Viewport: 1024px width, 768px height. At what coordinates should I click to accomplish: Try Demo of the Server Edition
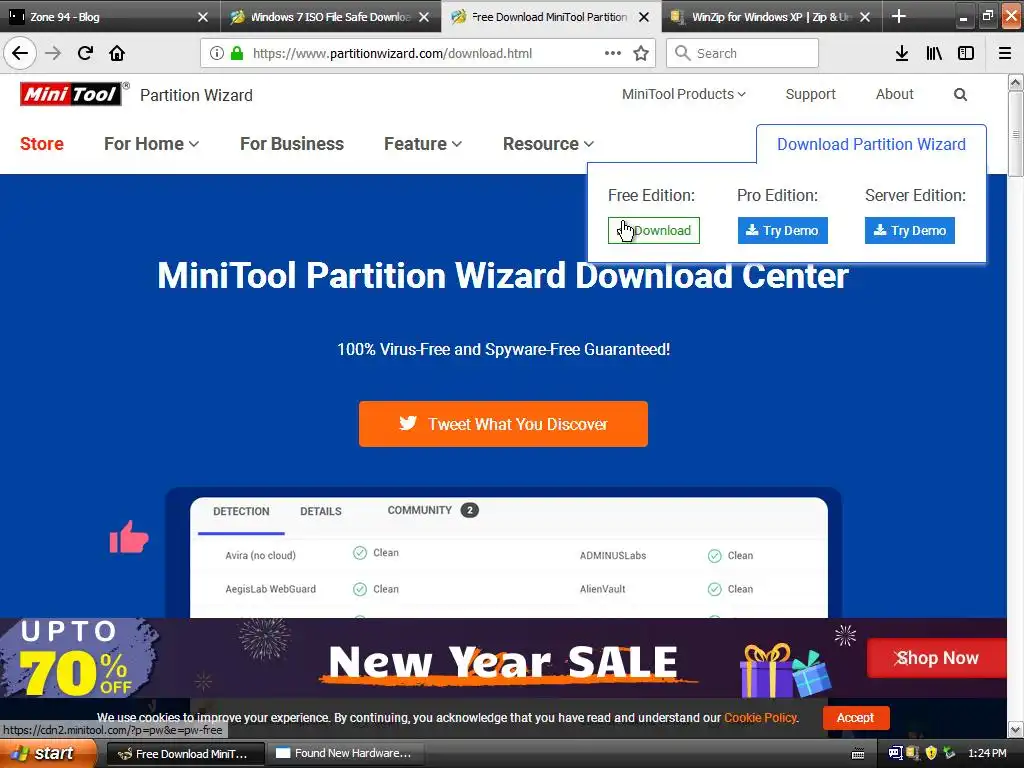pyautogui.click(x=910, y=231)
